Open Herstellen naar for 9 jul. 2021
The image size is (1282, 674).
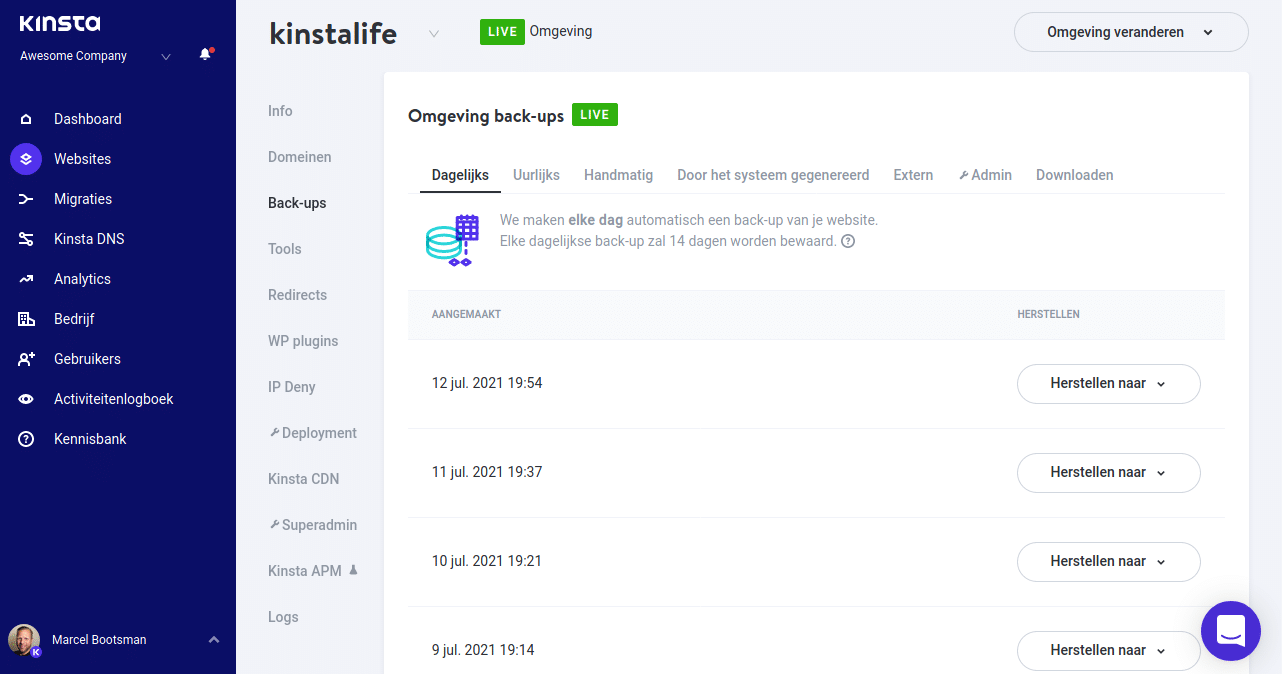coord(1109,651)
